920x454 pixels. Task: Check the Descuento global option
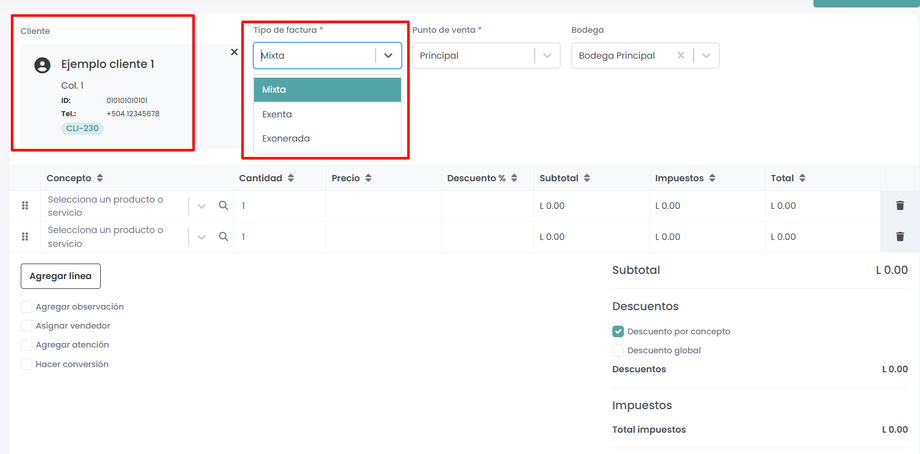pos(618,351)
